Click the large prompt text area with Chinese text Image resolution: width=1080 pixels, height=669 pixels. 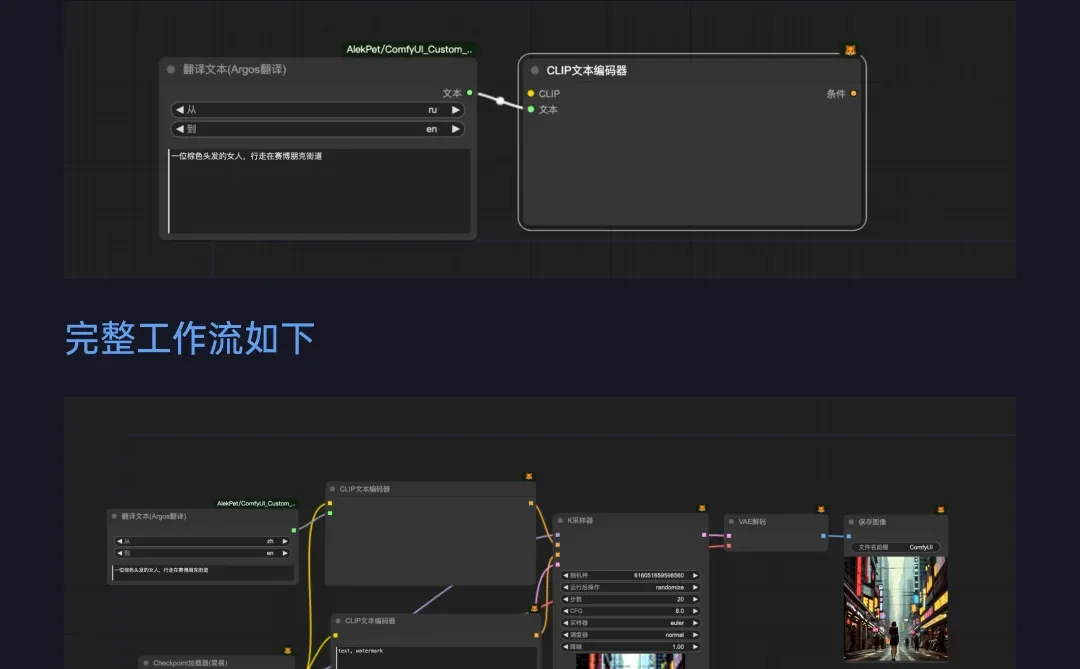[x=319, y=191]
